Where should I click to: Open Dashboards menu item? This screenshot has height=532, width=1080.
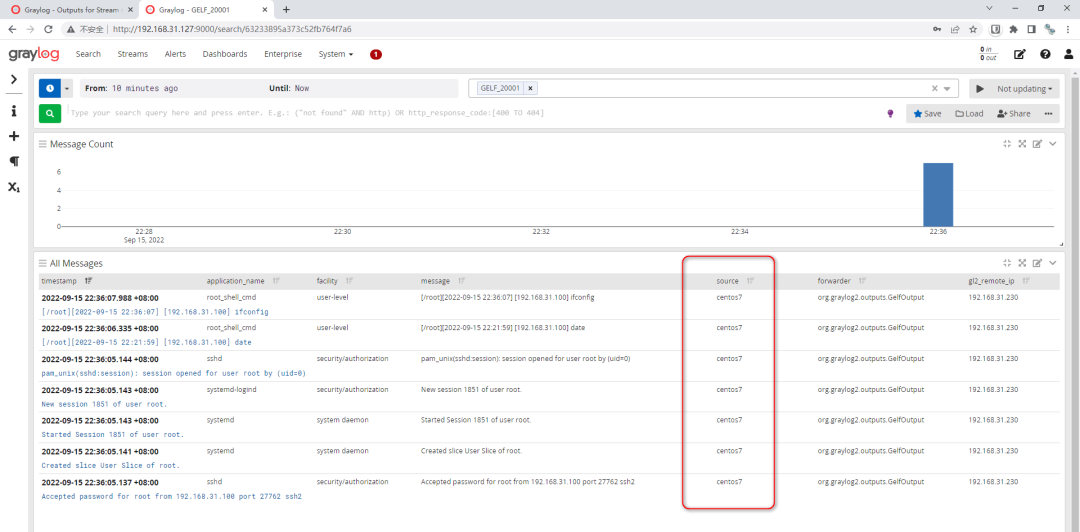click(x=225, y=54)
